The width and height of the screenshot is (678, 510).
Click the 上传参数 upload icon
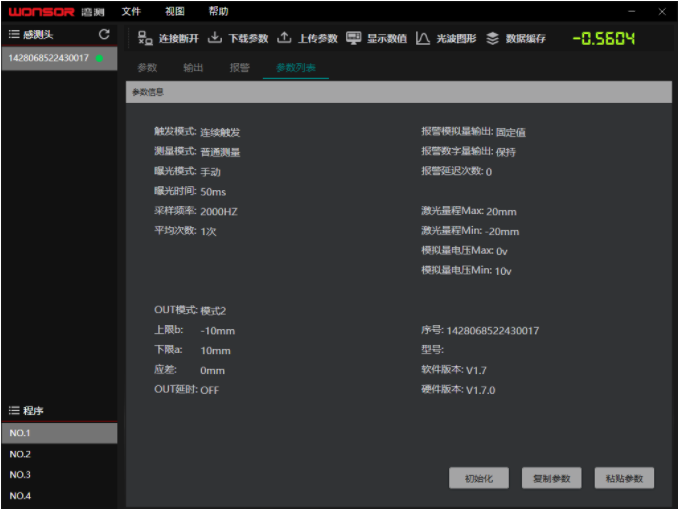coord(284,38)
